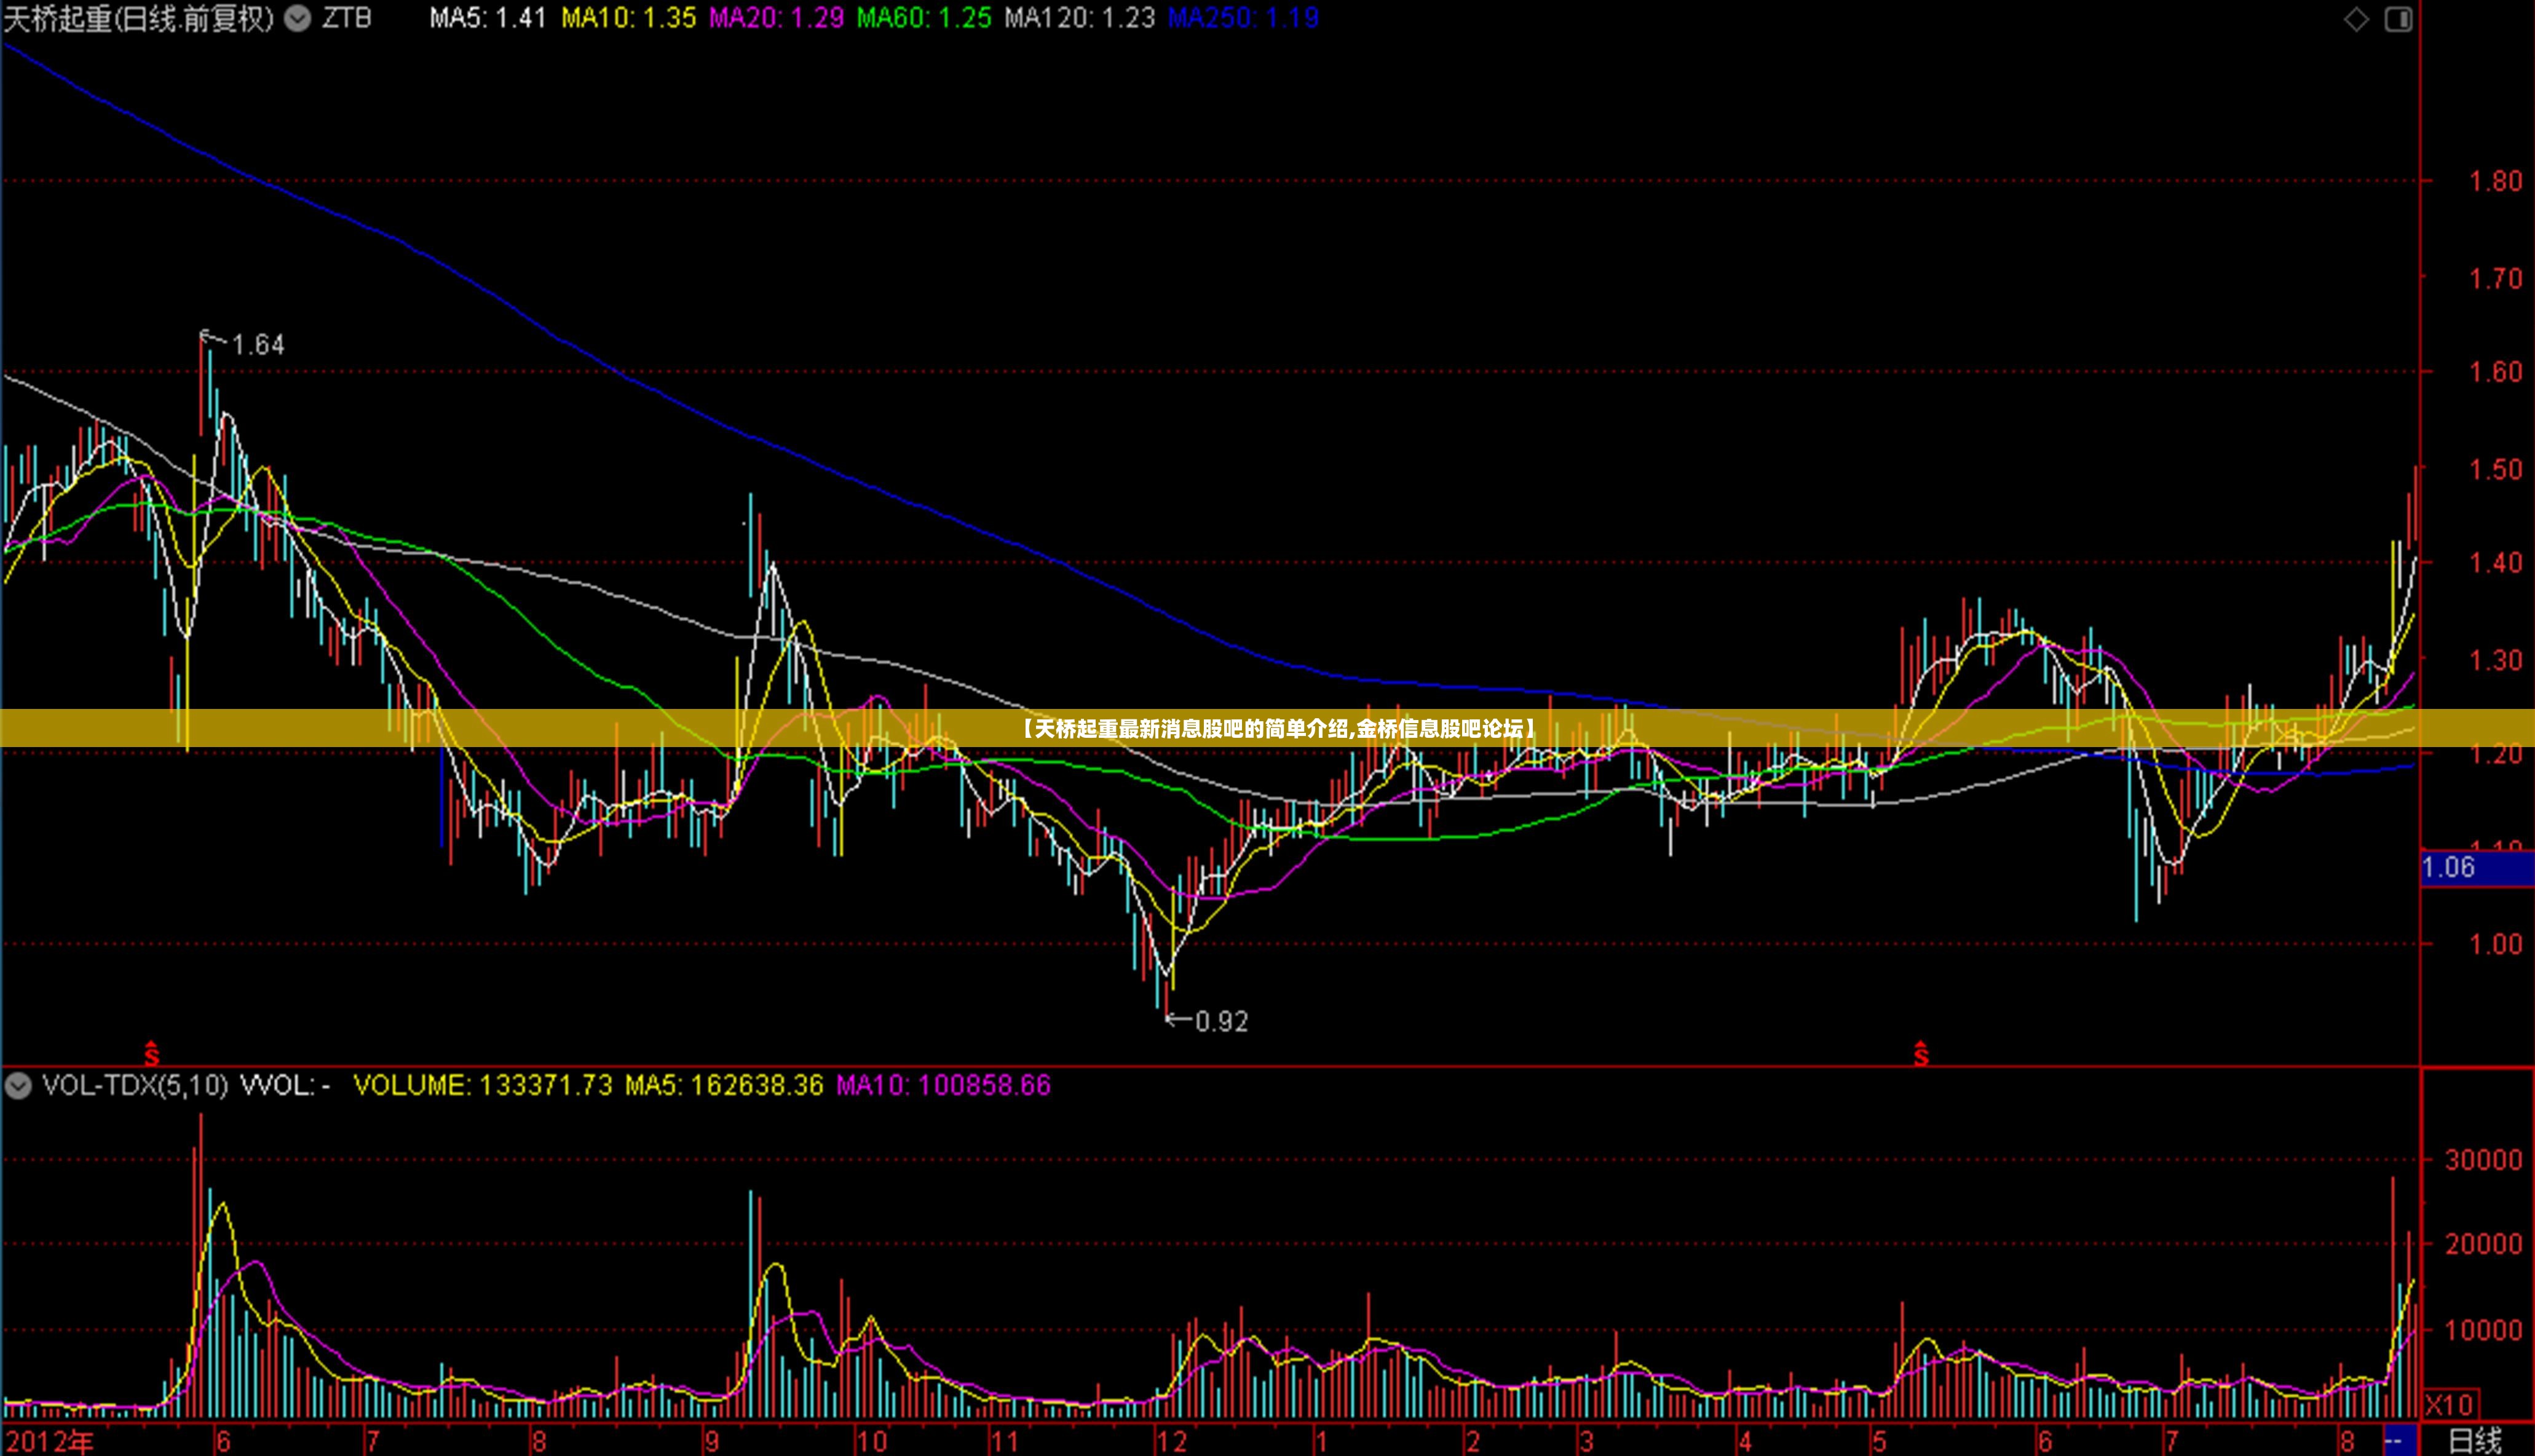The height and width of the screenshot is (1456, 2535).
Task: Click the left red S marker
Action: [x=151, y=1053]
